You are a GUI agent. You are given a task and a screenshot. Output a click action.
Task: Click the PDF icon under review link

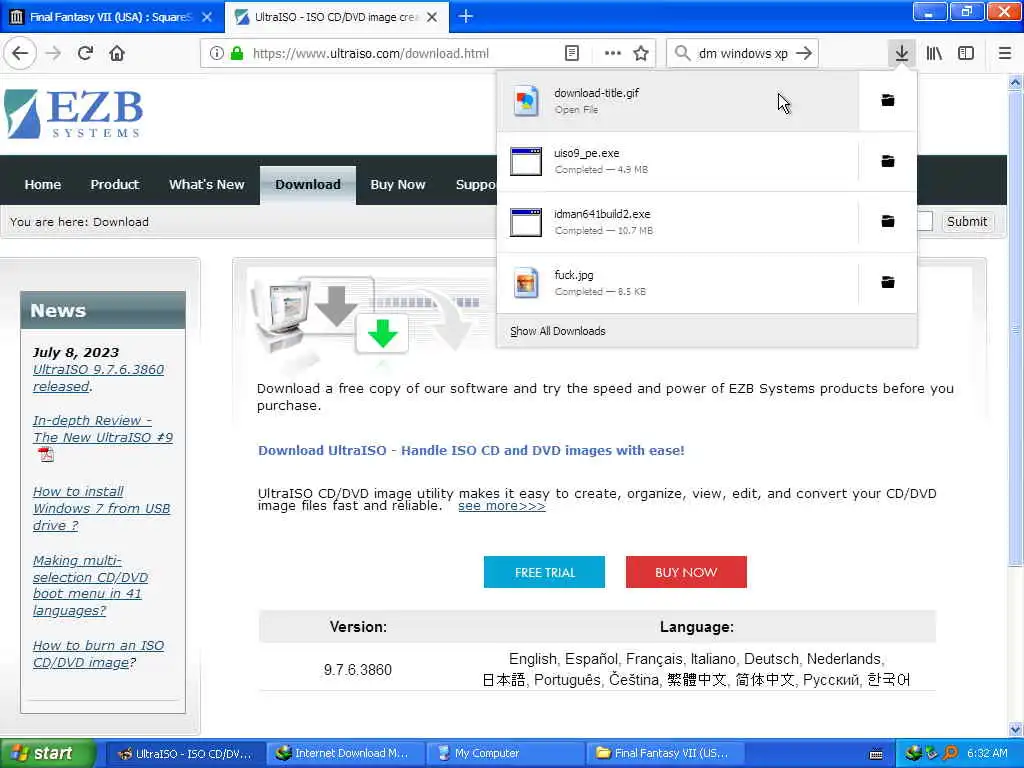[46, 455]
